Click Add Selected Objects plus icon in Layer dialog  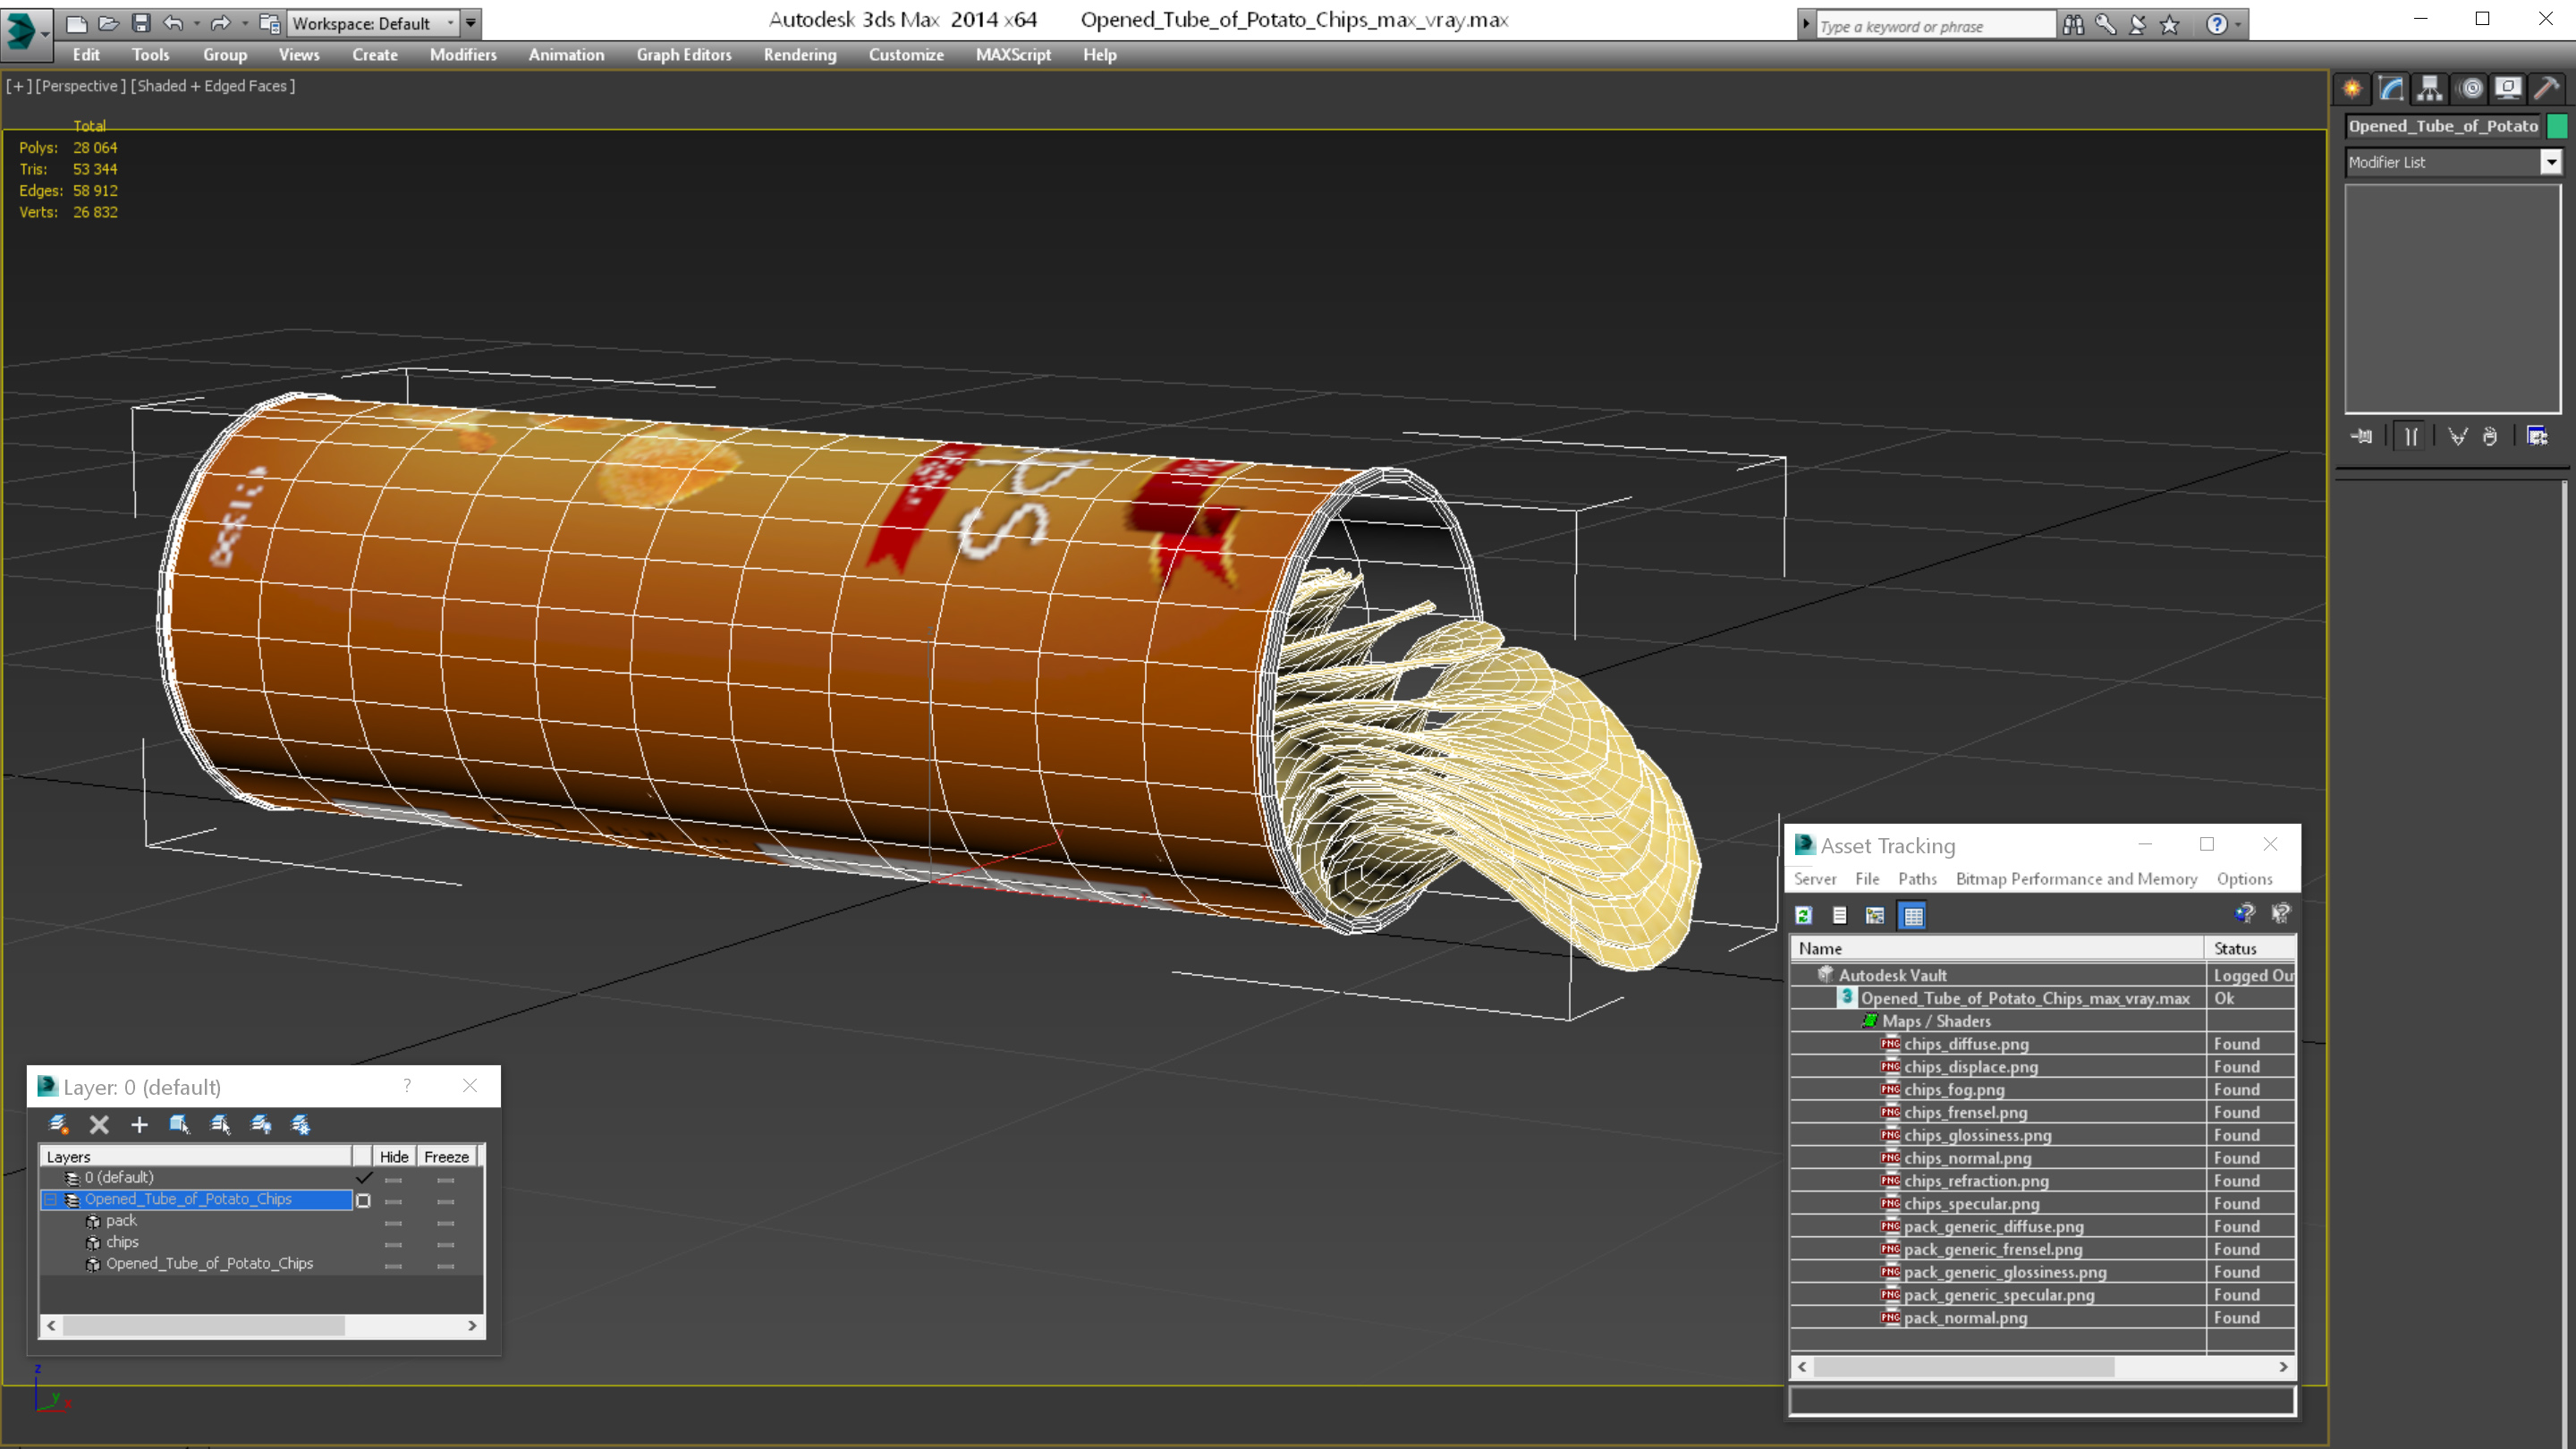click(x=139, y=1124)
